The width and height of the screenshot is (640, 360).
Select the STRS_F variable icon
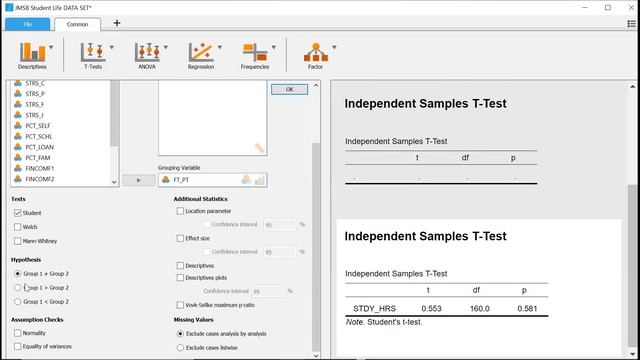click(x=18, y=104)
